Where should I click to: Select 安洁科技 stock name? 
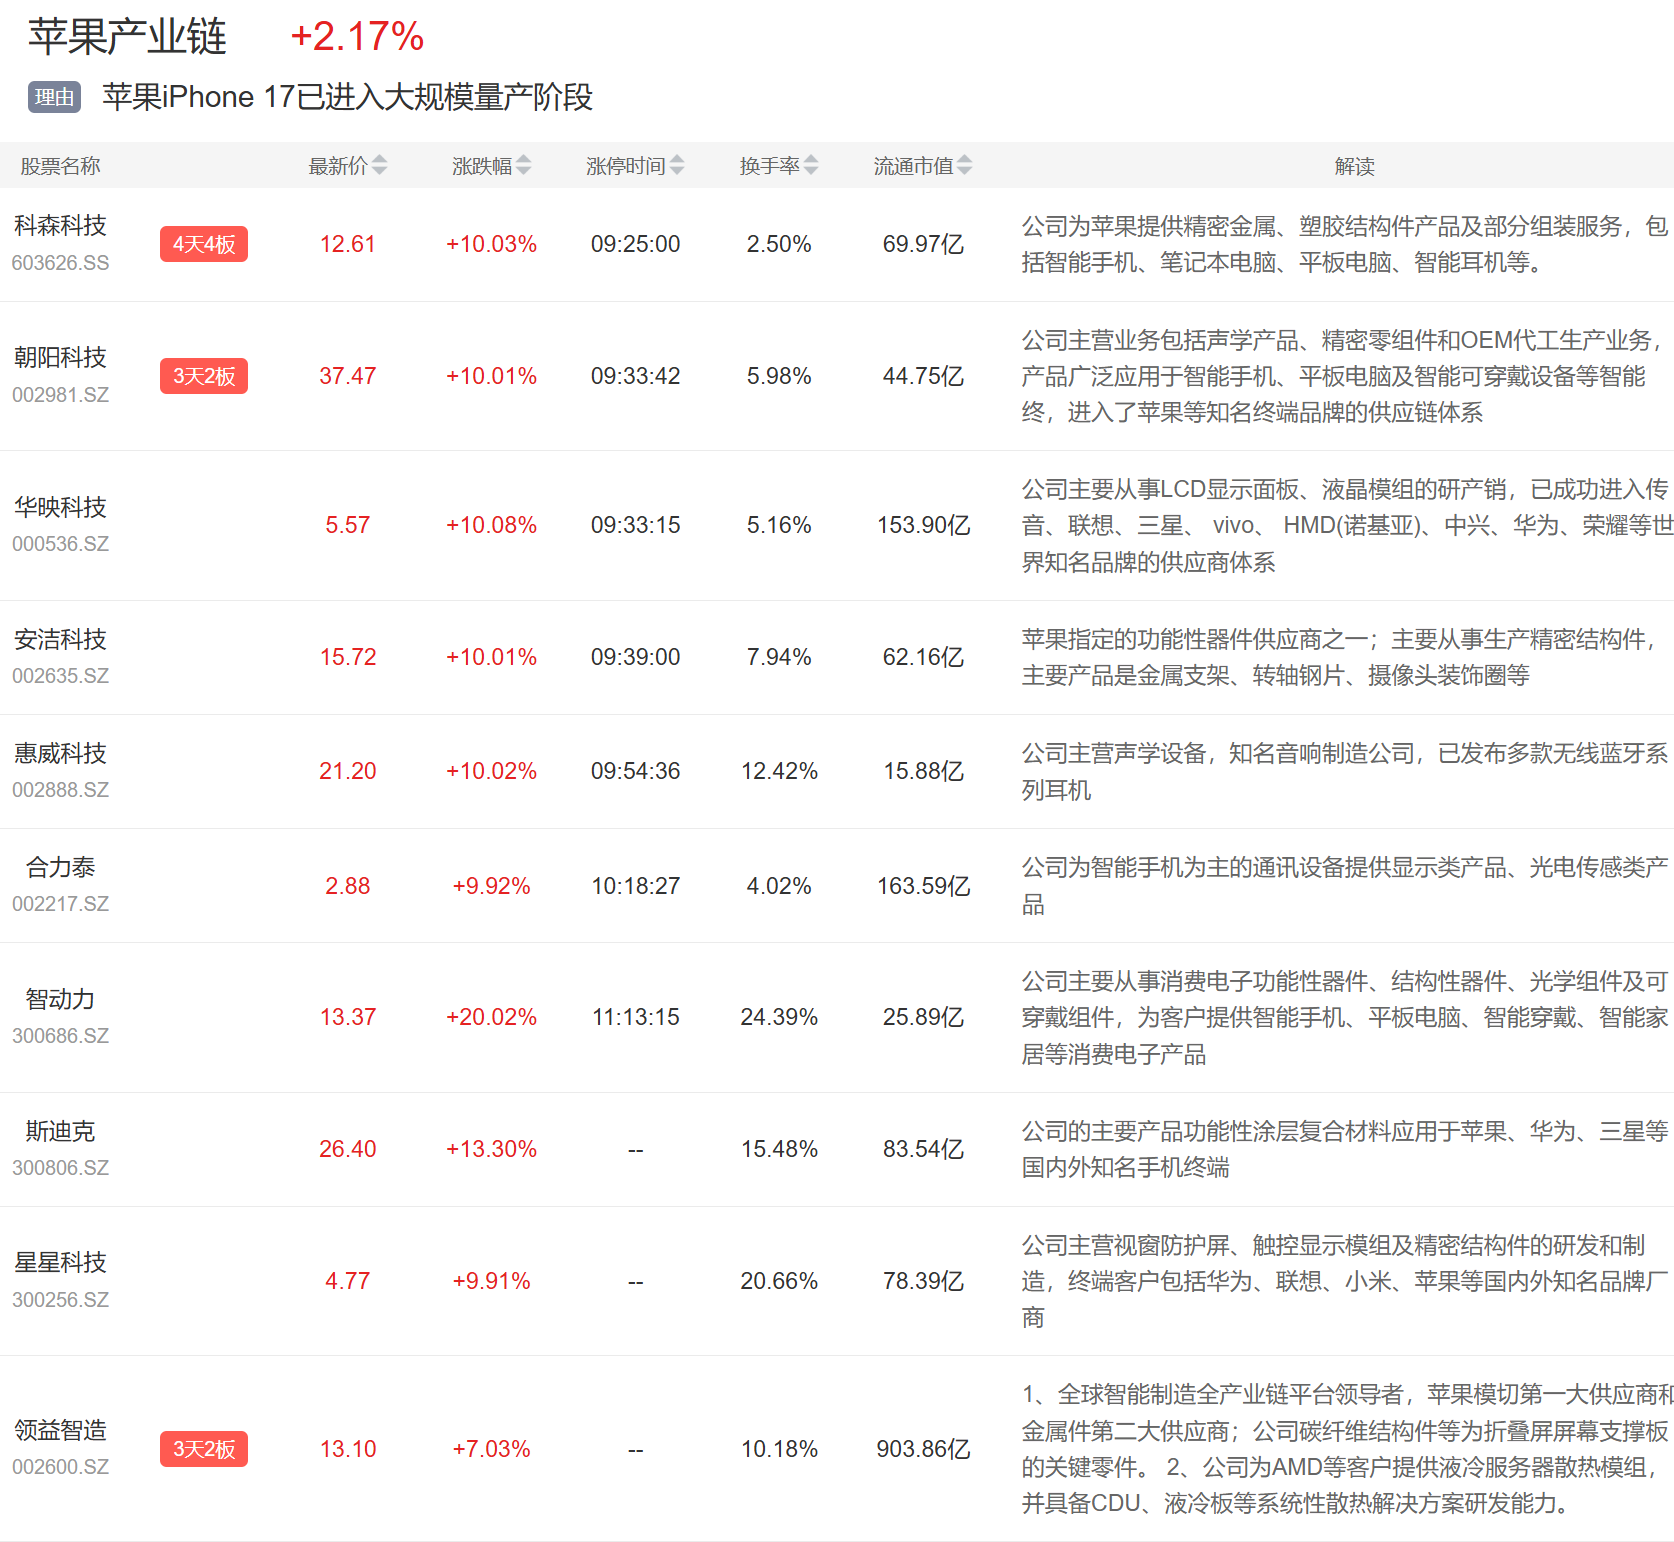point(60,640)
